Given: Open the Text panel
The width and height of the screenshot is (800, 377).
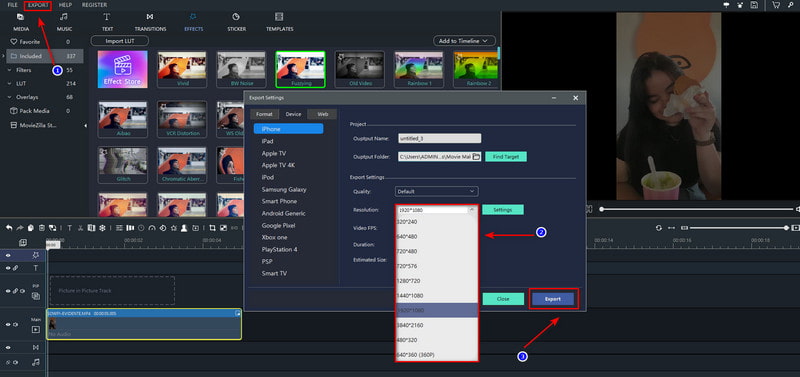Looking at the screenshot, I should 107,22.
